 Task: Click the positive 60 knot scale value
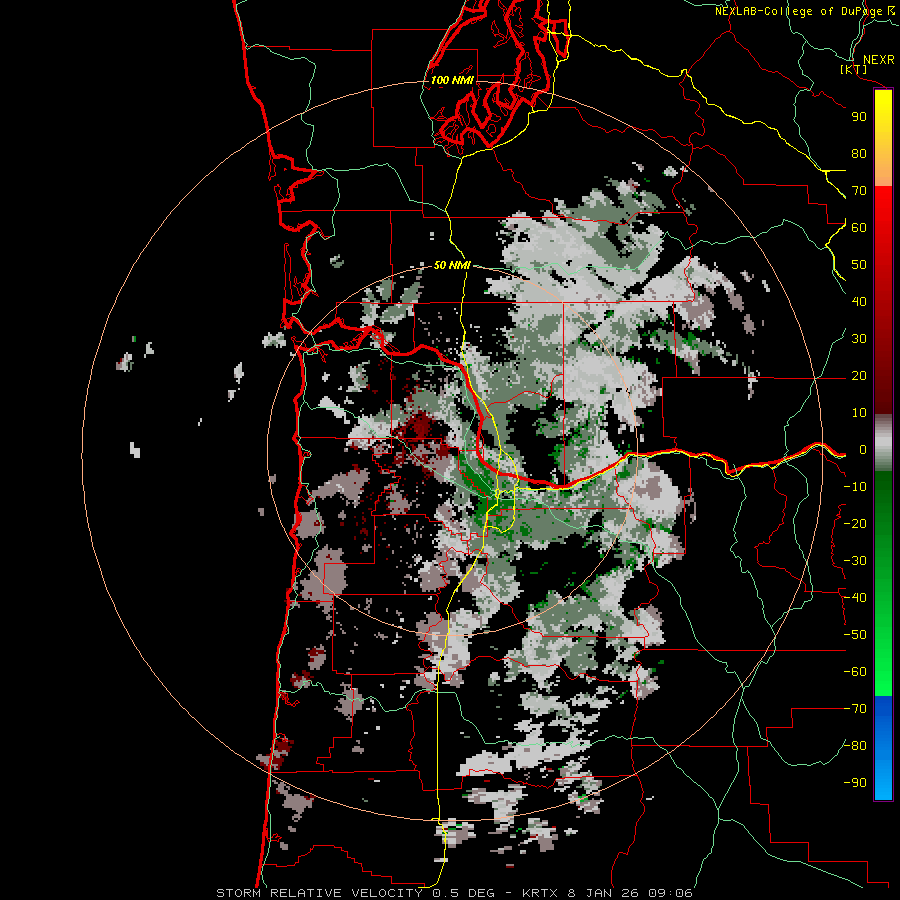pos(859,227)
